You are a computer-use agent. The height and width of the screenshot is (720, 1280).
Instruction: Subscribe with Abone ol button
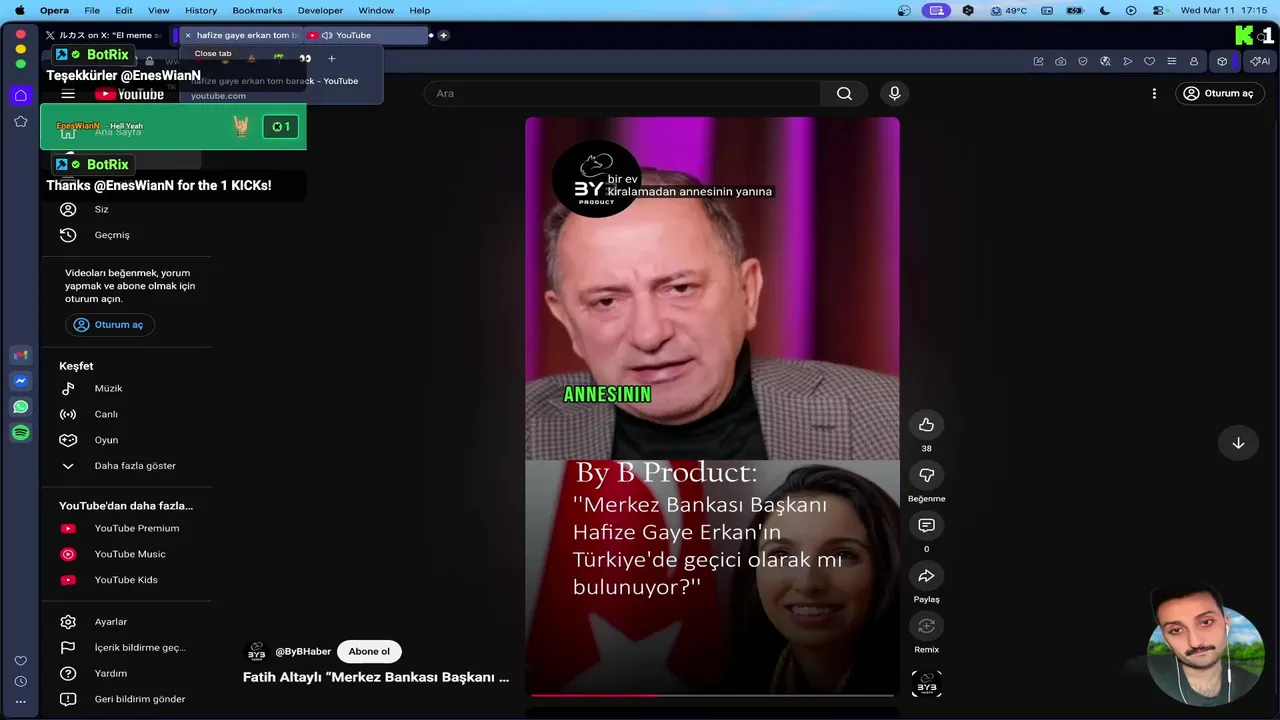369,651
